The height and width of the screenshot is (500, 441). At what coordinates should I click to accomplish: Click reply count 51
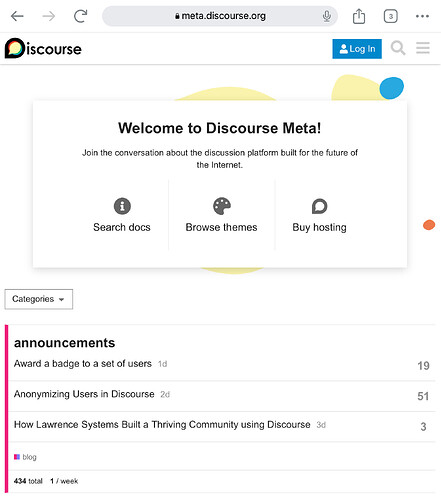[x=423, y=396]
